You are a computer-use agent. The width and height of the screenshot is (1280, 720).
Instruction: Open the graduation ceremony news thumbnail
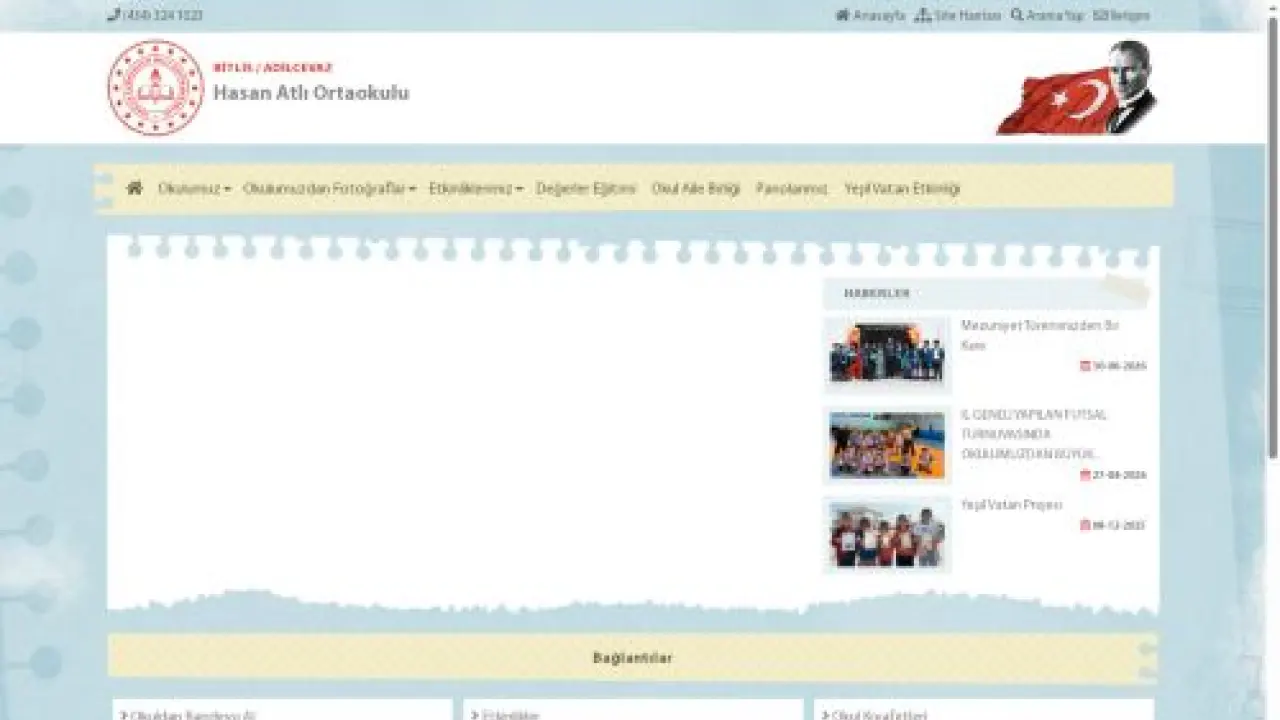pyautogui.click(x=887, y=353)
